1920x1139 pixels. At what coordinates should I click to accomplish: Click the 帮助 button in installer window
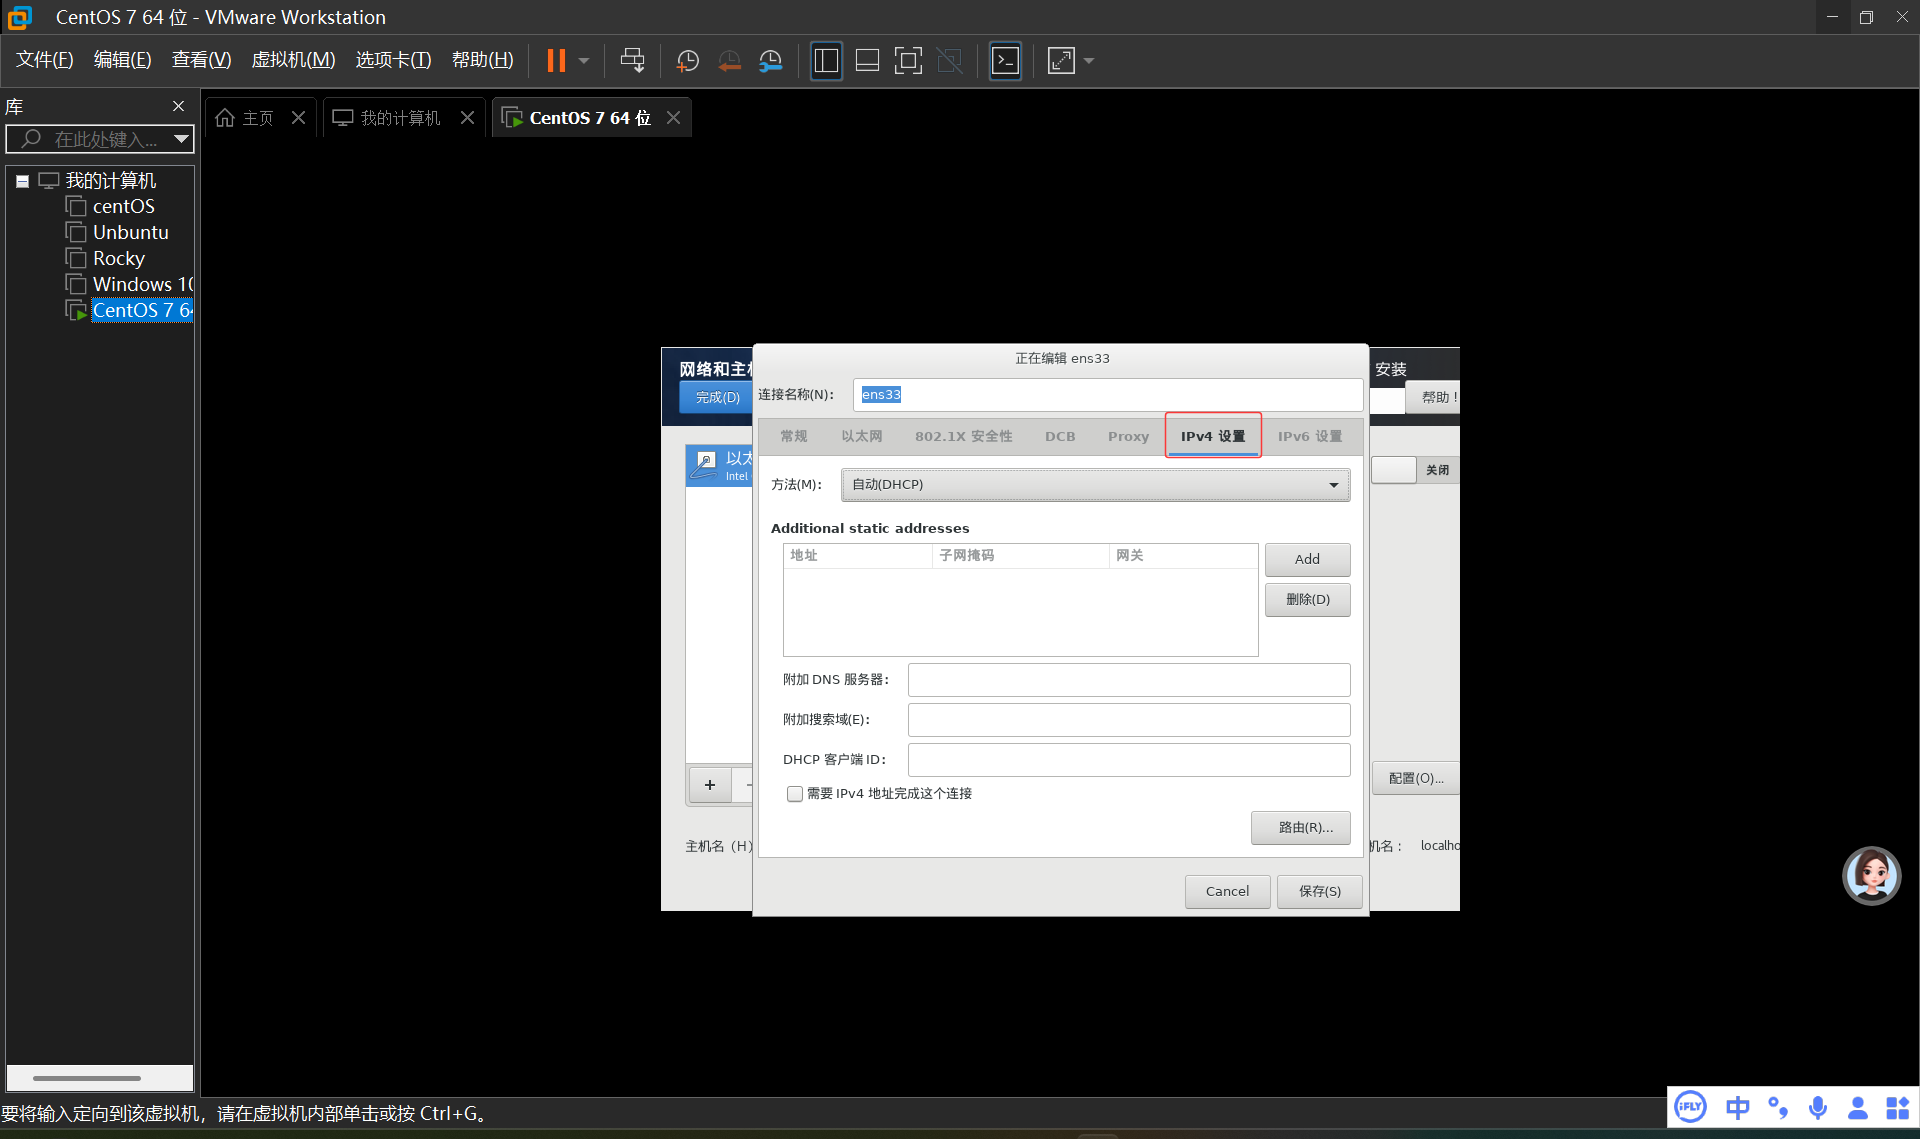click(x=1432, y=397)
